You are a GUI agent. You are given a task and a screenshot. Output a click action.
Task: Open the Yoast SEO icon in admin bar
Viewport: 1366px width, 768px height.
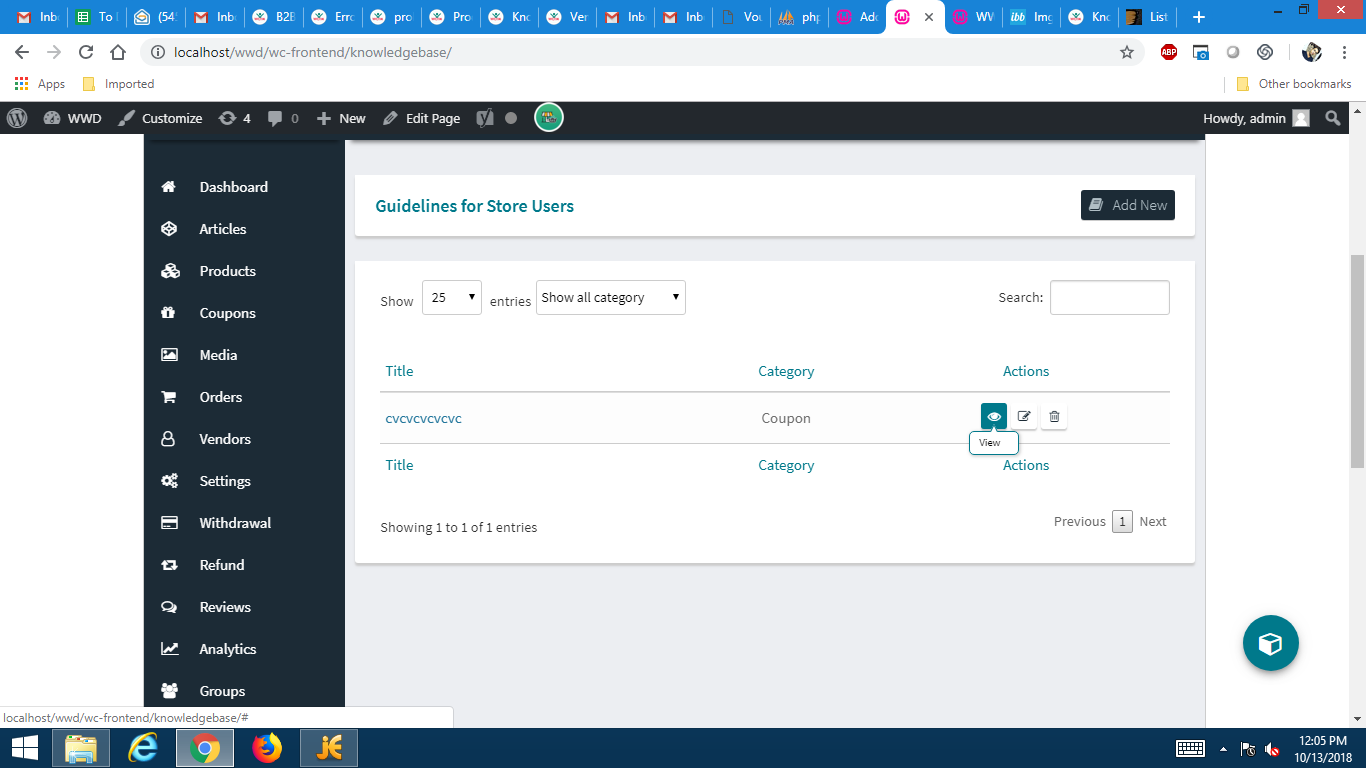tap(485, 118)
